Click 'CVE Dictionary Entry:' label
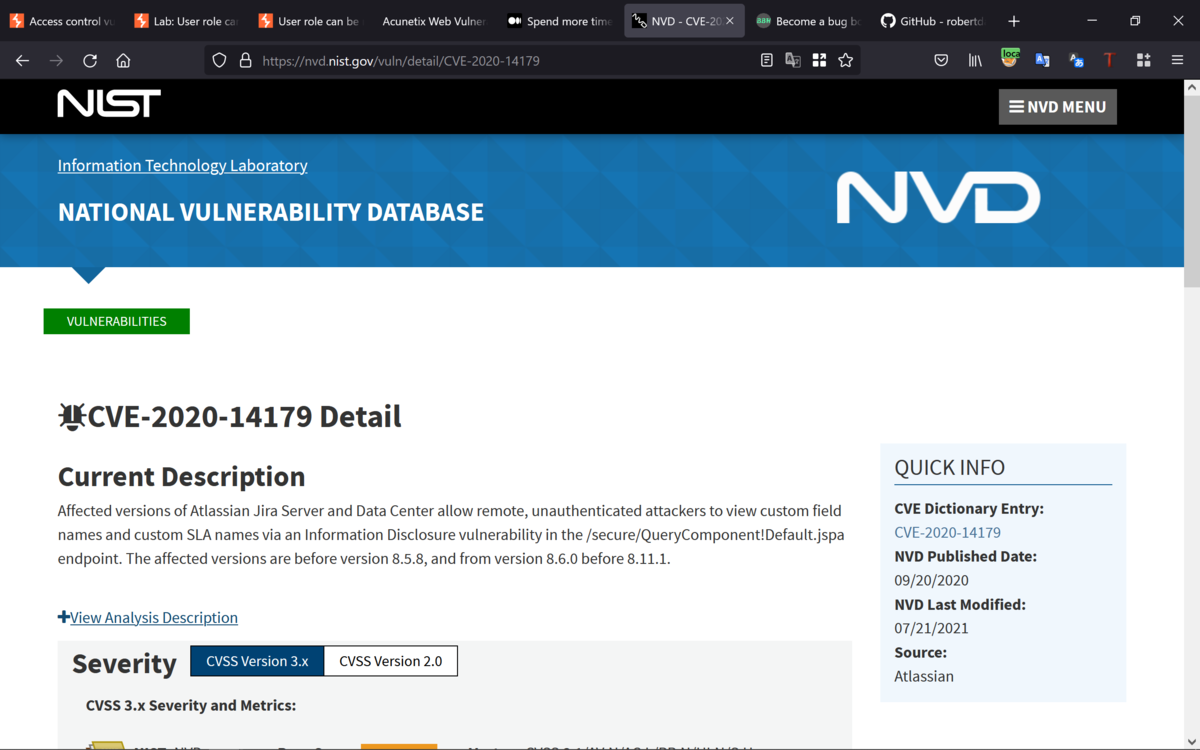1200x750 pixels. pos(969,509)
